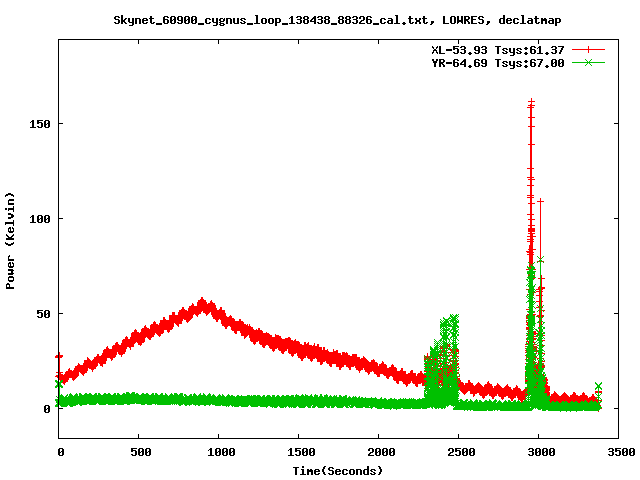The image size is (640, 480).
Task: Click the y-axis tick label 100
Action: tap(40, 219)
